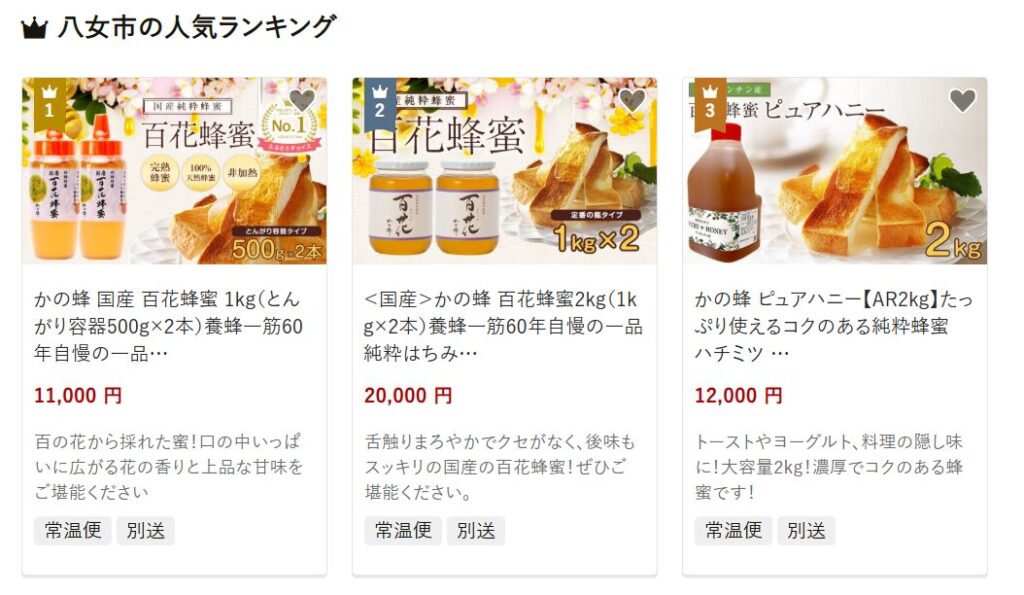Favorite the first-ranked honey with heart icon
Screen dimensions: 1024x595
(302, 101)
